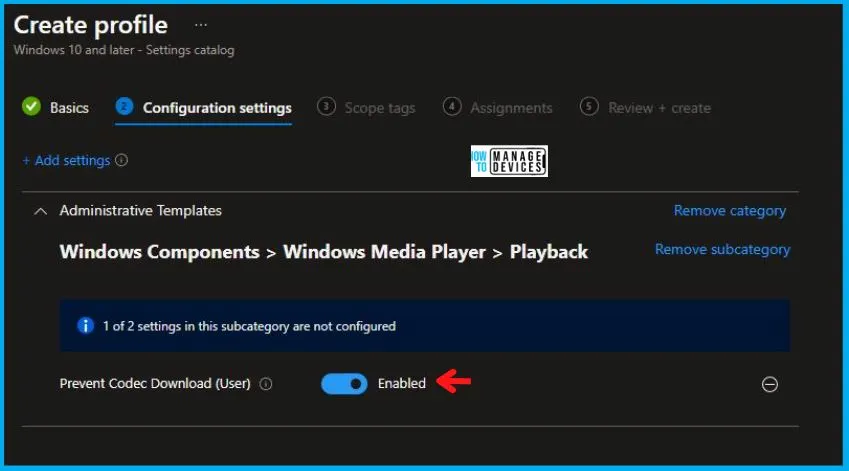
Task: Click Remove category link
Action: pos(729,211)
